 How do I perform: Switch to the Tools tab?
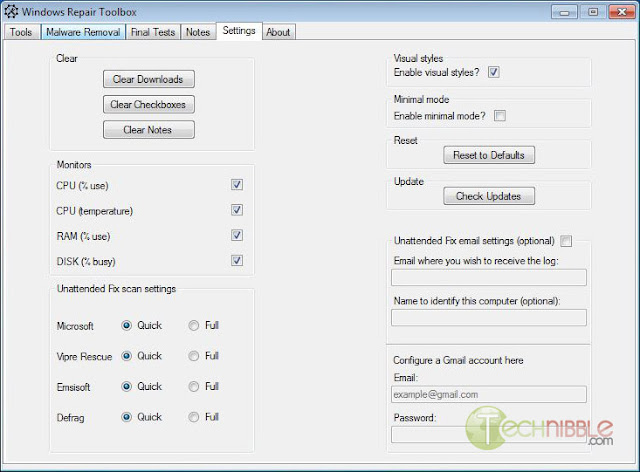(x=21, y=32)
